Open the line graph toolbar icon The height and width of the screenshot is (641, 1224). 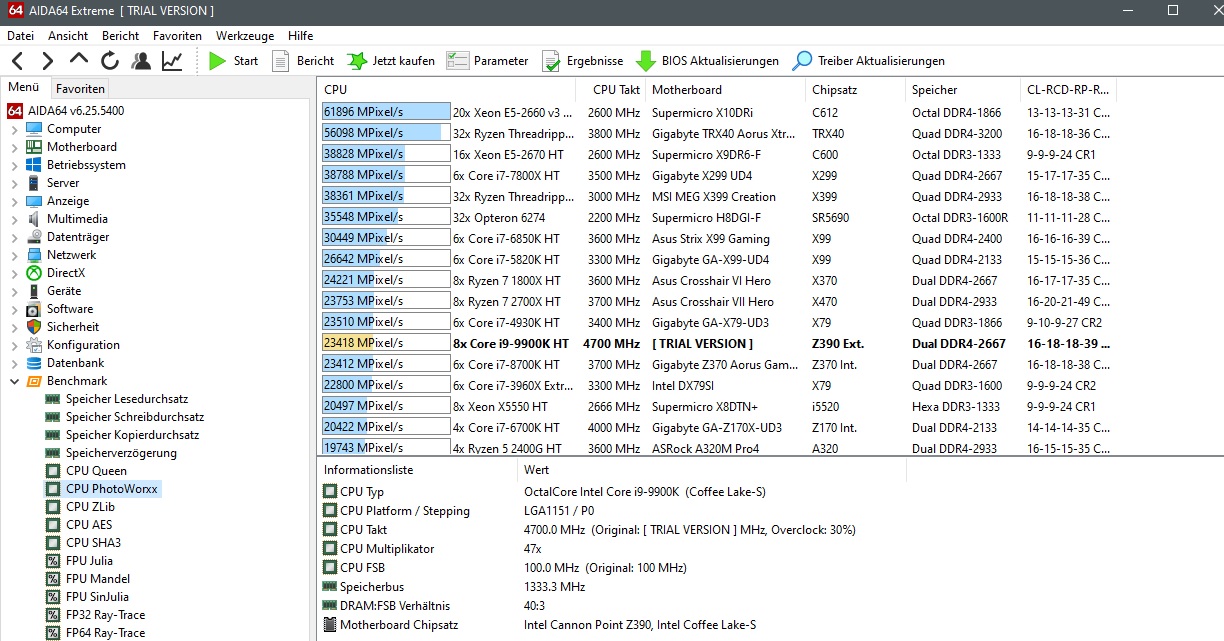coord(172,61)
